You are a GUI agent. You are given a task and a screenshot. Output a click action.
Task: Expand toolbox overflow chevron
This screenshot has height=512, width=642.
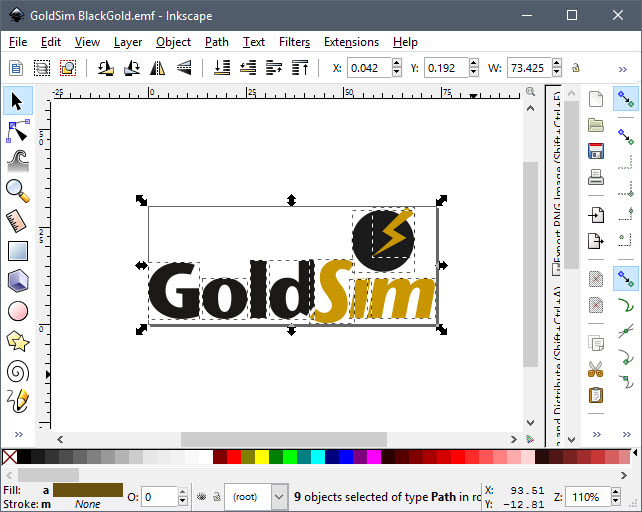19,434
